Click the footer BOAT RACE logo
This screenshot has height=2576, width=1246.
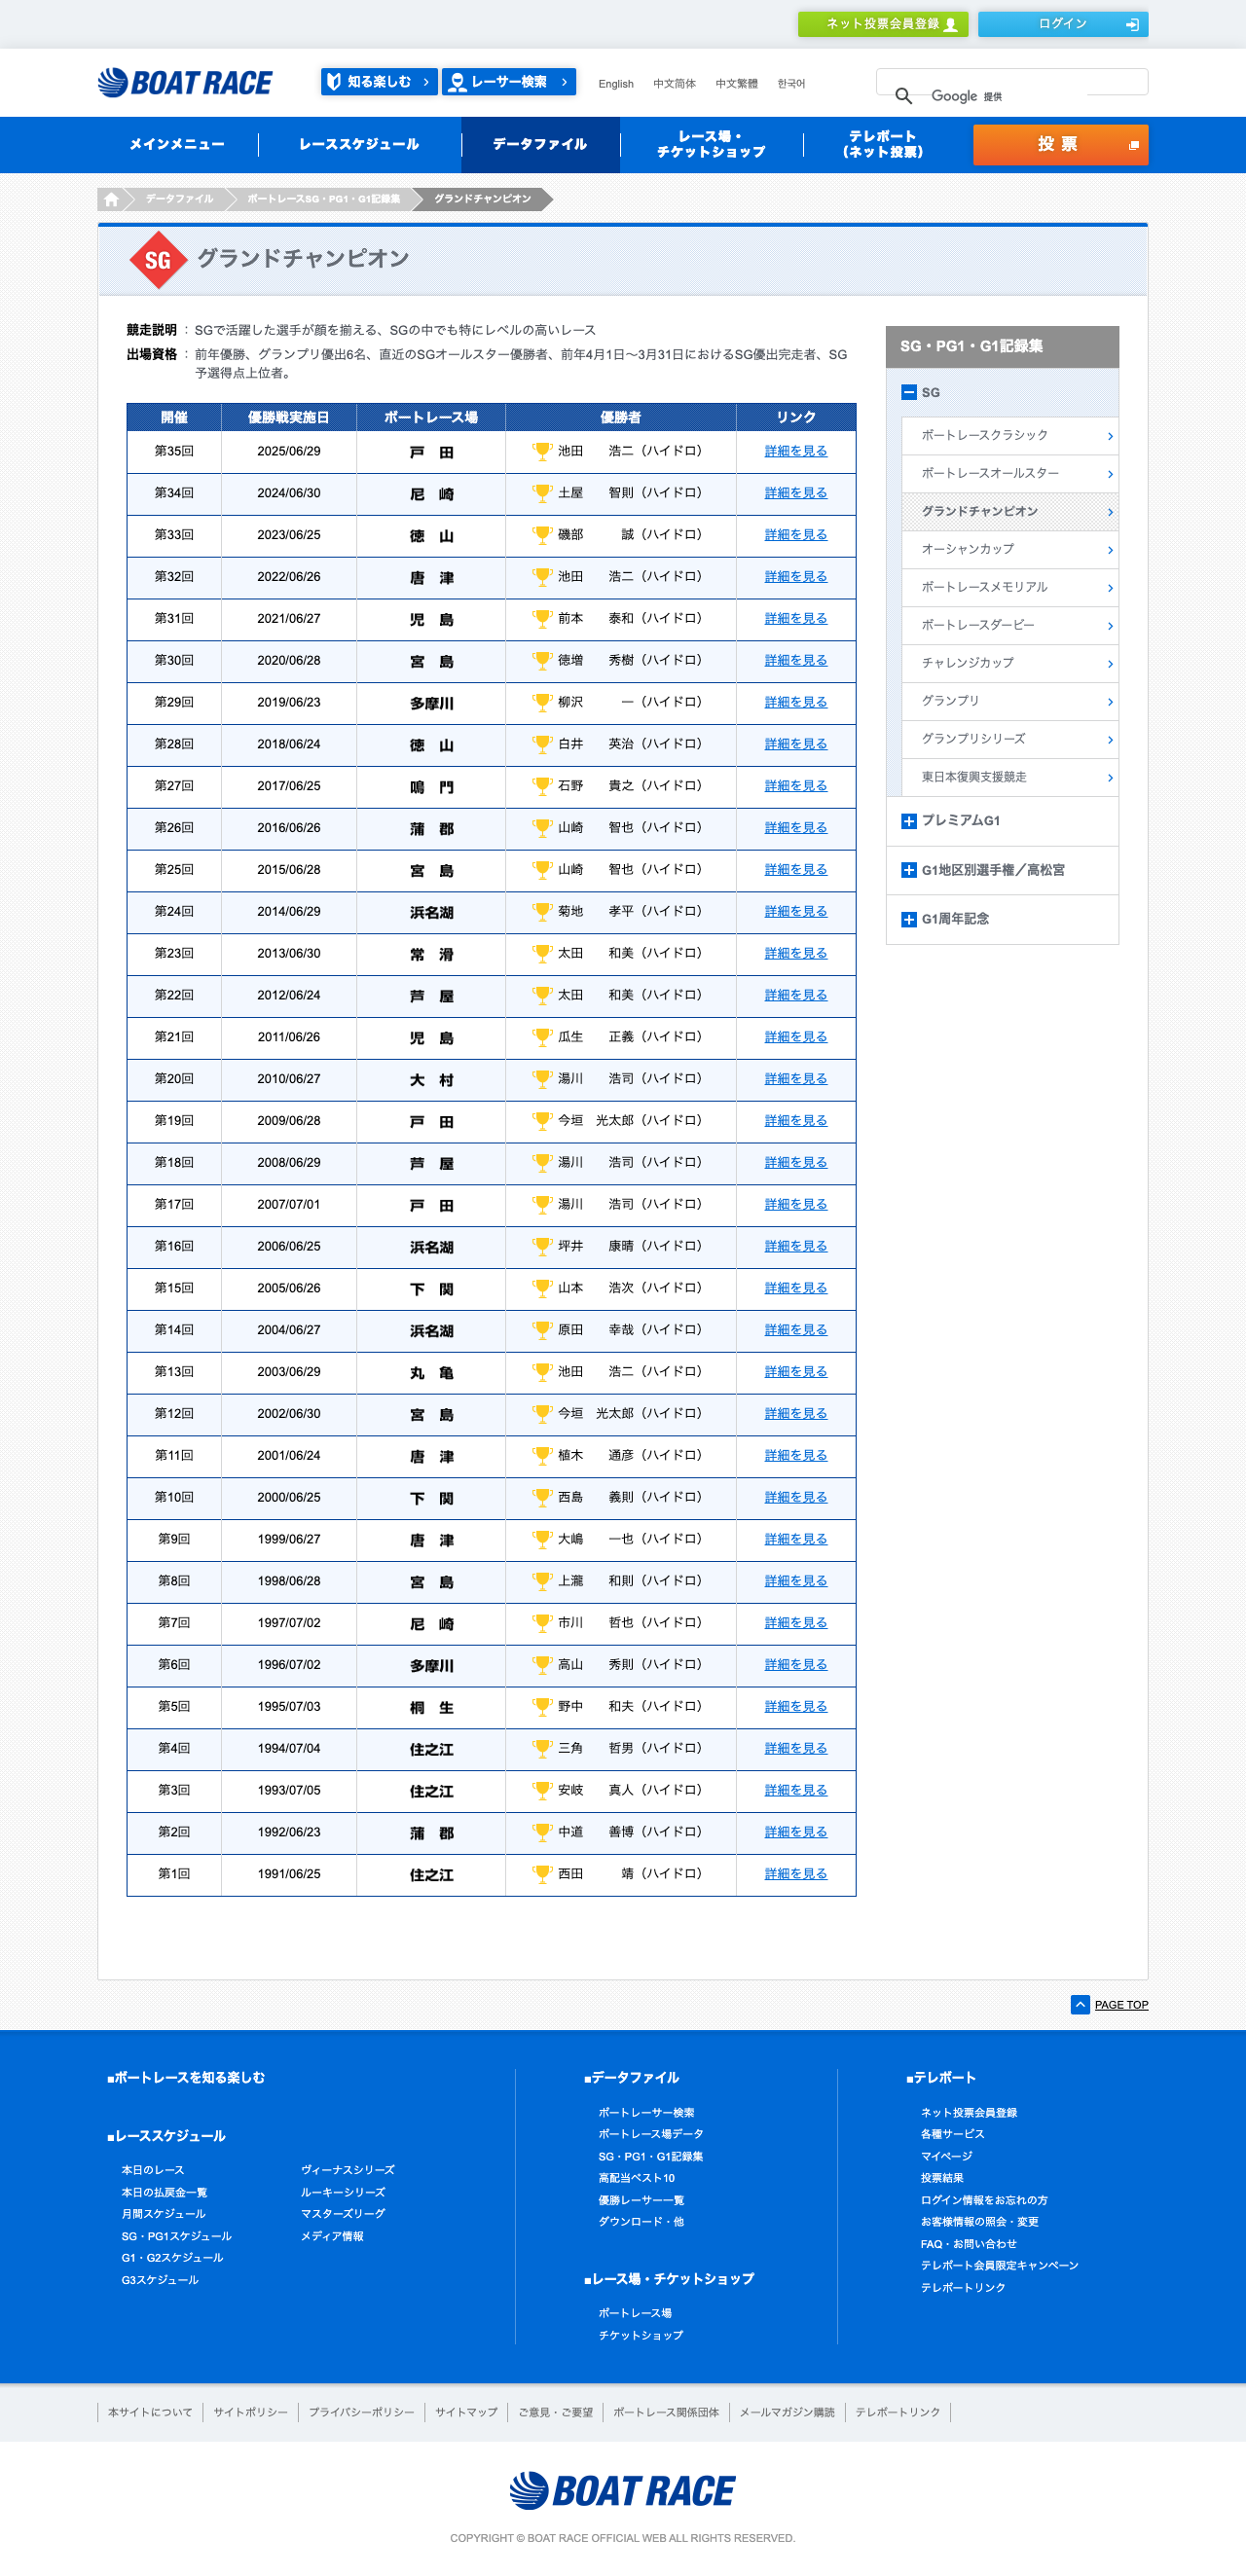pos(622,2490)
